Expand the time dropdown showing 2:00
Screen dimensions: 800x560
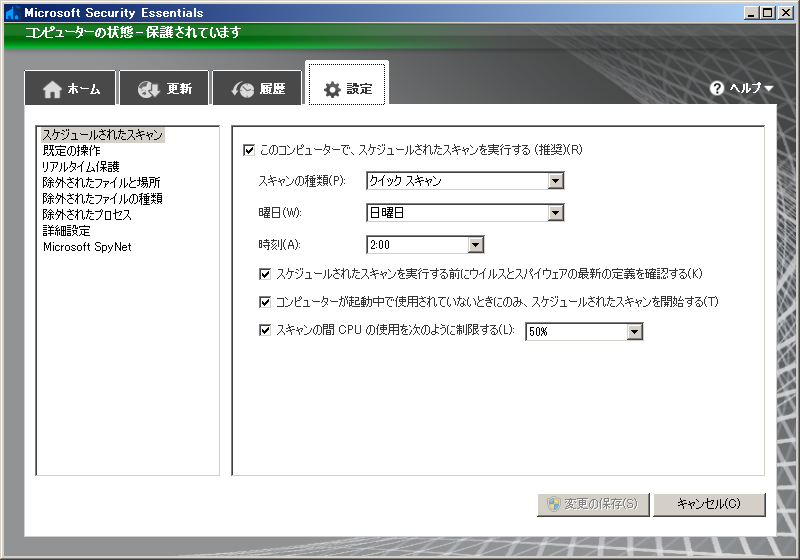tap(476, 245)
